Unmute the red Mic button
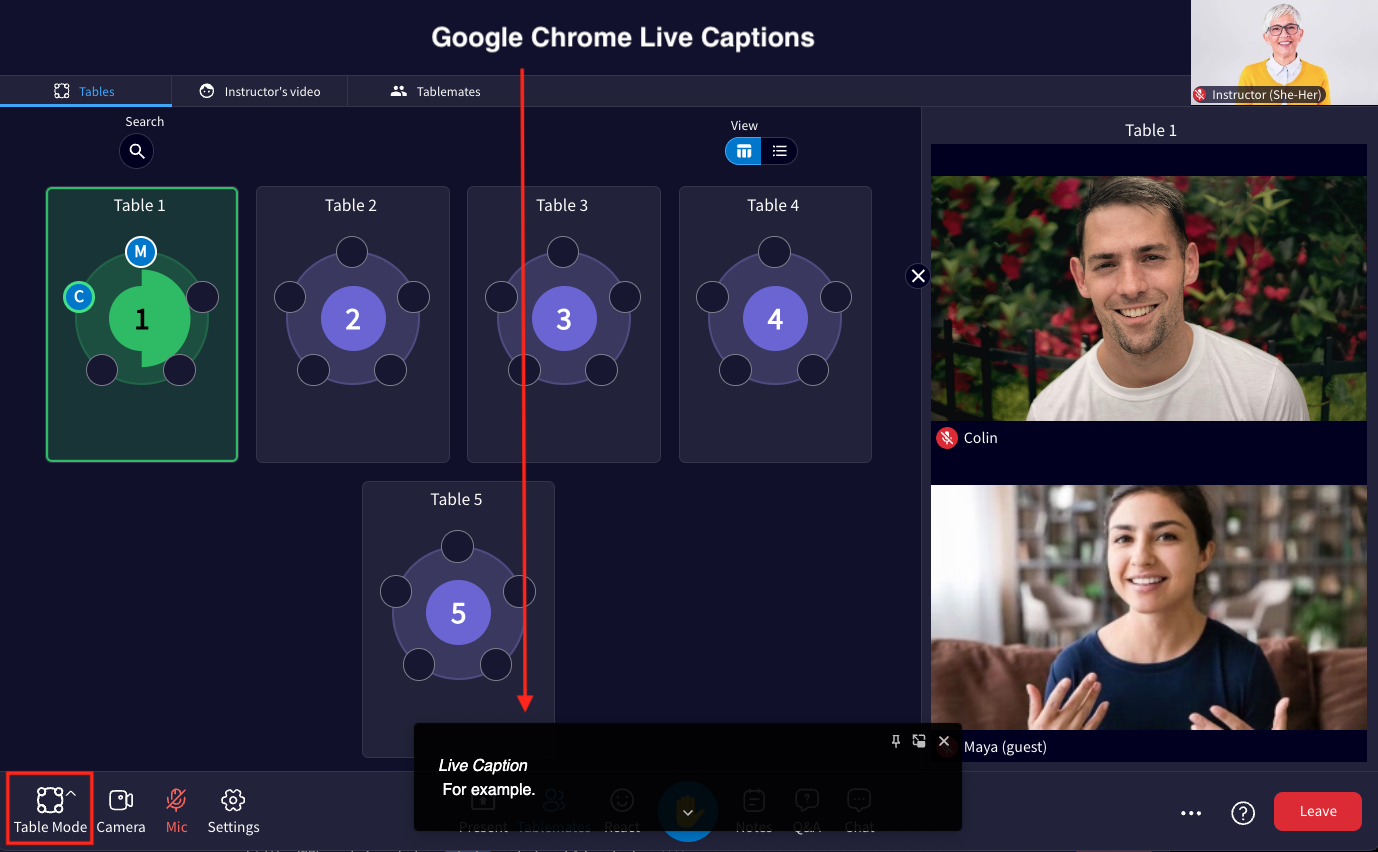 [177, 811]
